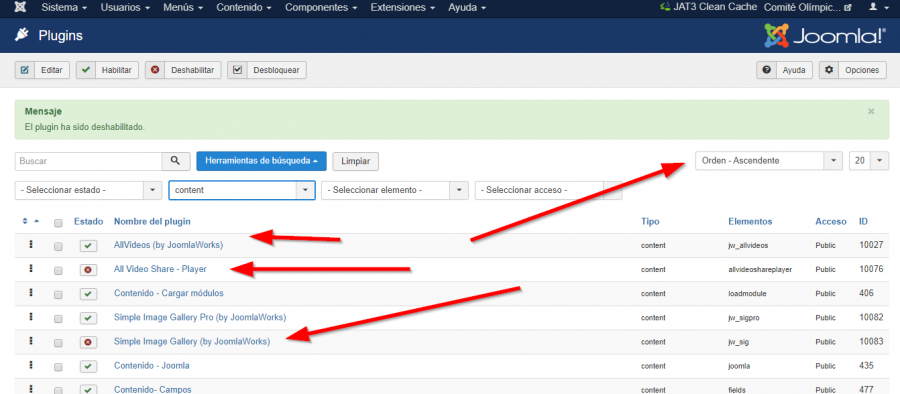The height and width of the screenshot is (394, 900).
Task: Open the Componentes menu
Action: (x=321, y=8)
